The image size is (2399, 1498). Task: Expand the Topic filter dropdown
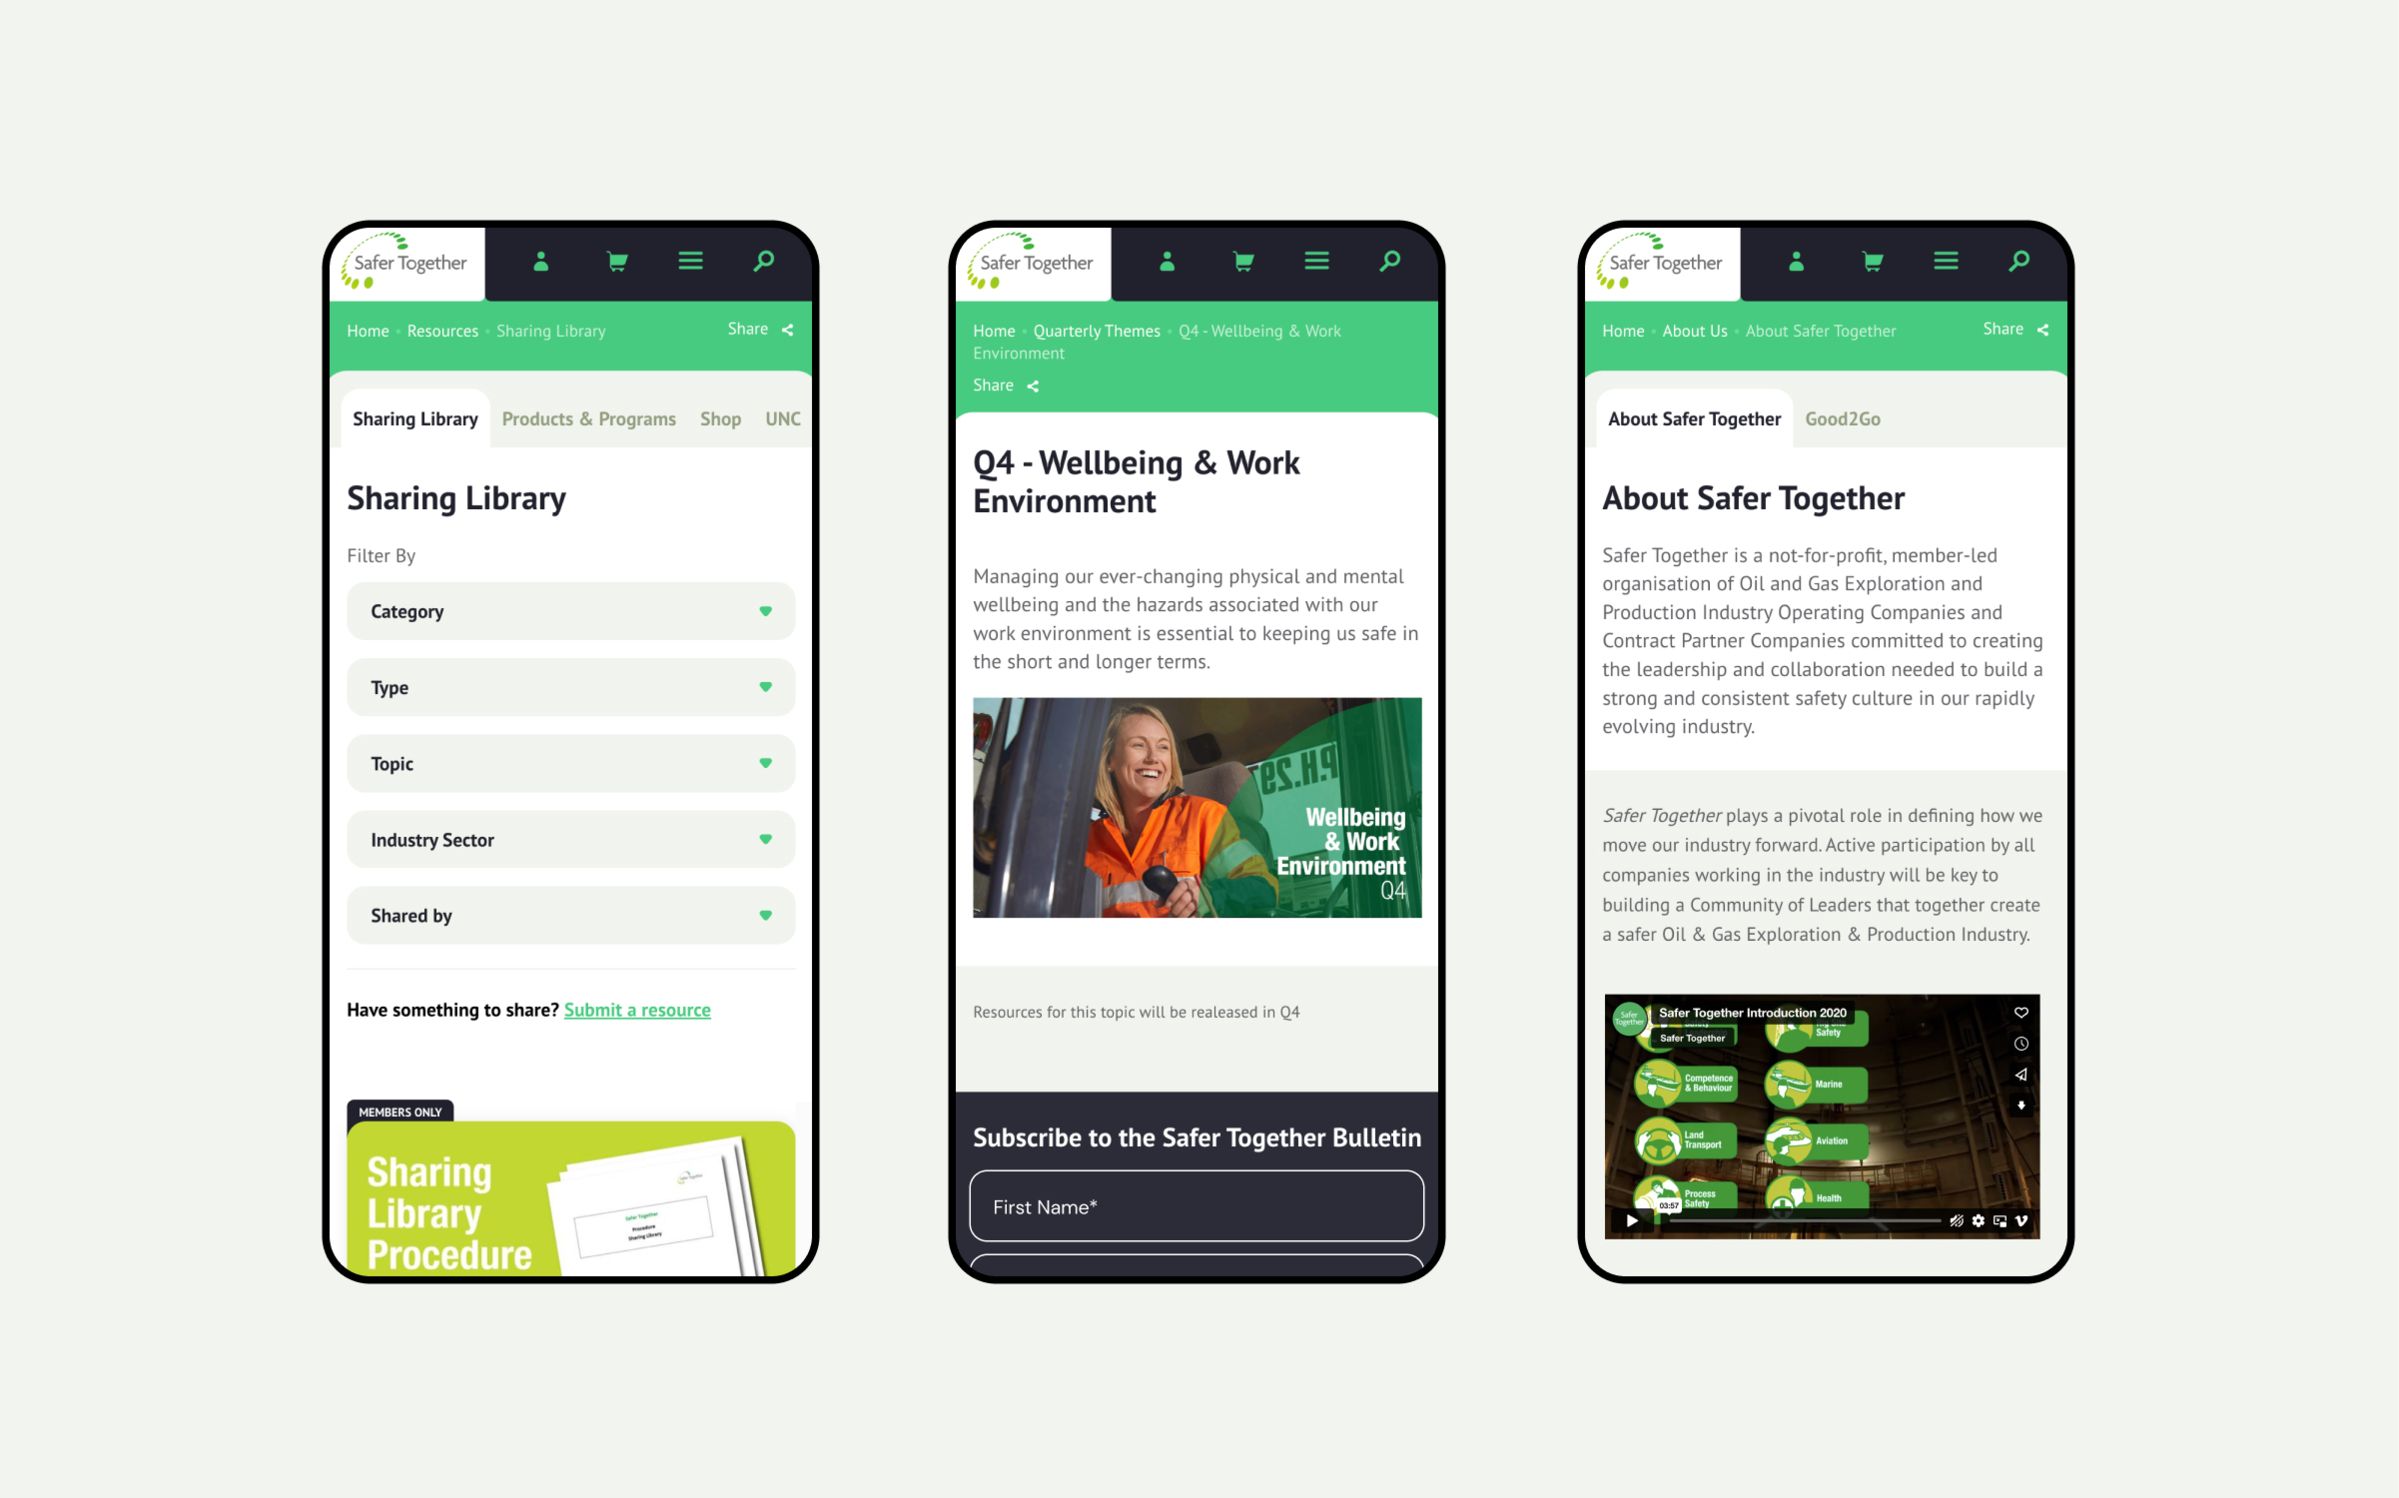pyautogui.click(x=570, y=761)
